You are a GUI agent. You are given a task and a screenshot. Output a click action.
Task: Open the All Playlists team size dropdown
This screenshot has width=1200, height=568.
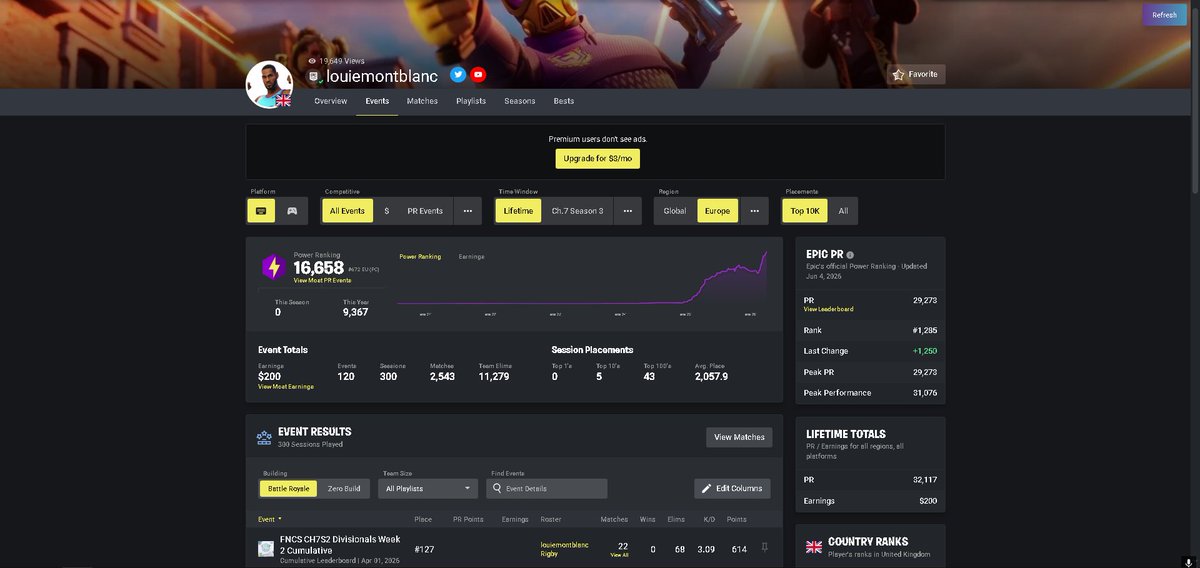(x=429, y=488)
